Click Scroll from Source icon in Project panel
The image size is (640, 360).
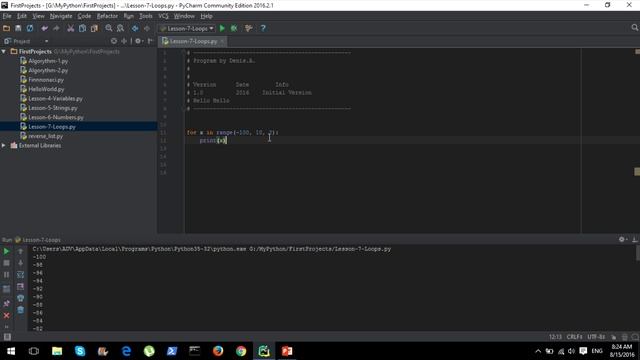pos(114,41)
